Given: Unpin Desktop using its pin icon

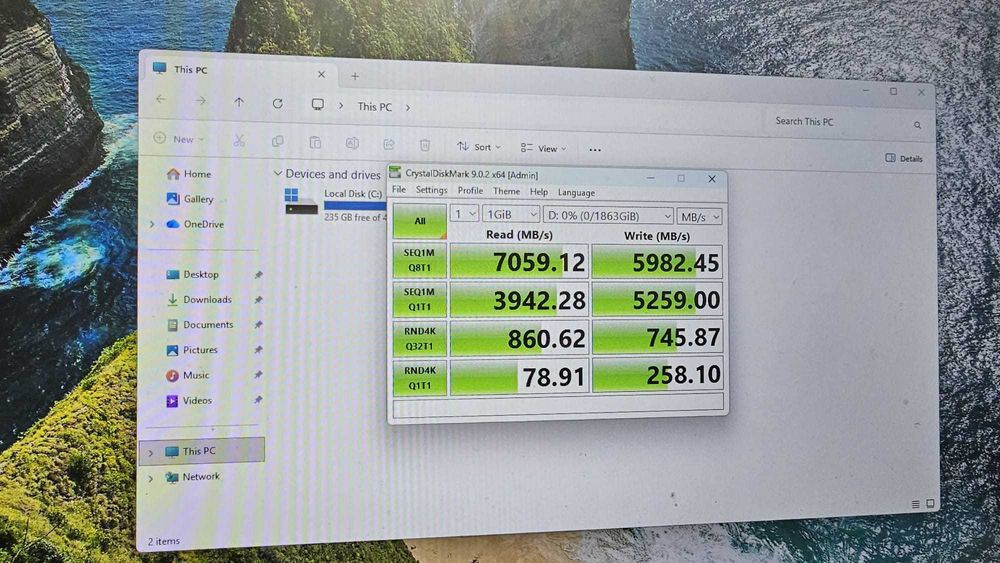Looking at the screenshot, I should click(258, 275).
